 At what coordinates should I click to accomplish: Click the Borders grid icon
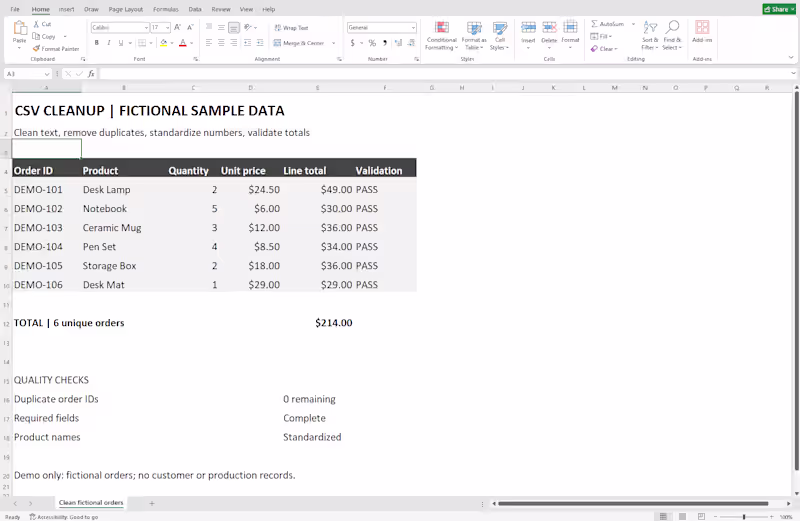point(142,43)
